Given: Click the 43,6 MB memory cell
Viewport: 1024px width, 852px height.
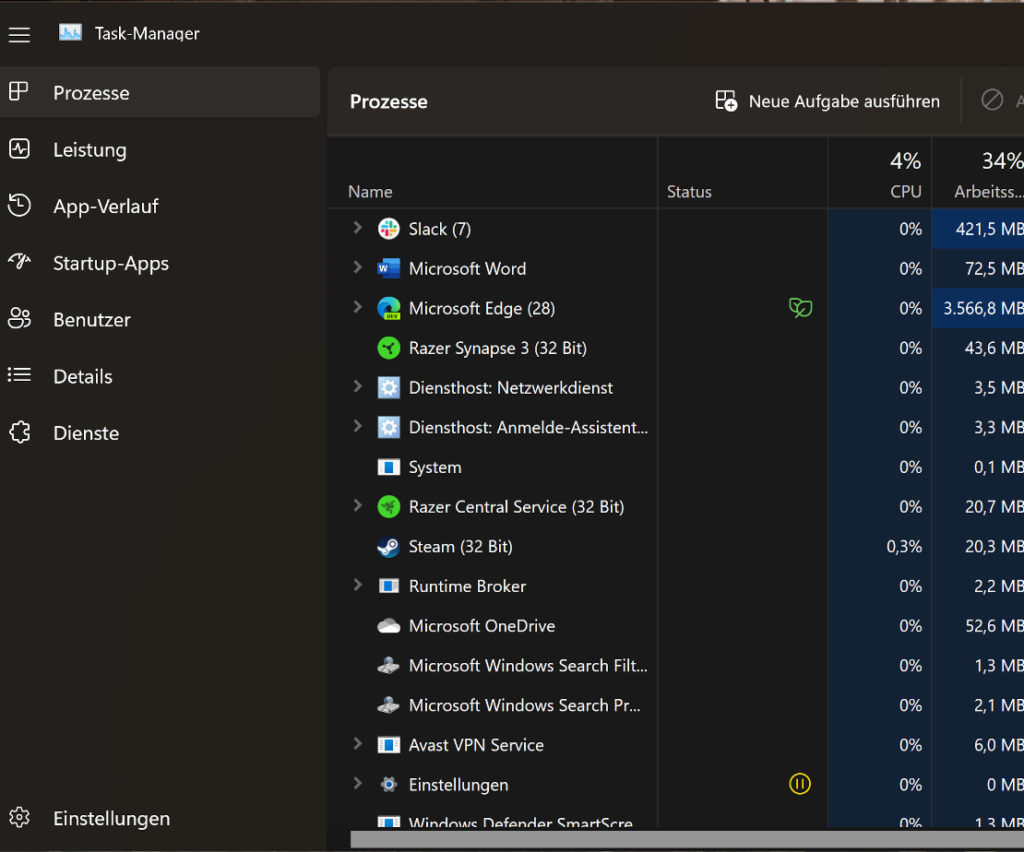Looking at the screenshot, I should click(x=978, y=348).
